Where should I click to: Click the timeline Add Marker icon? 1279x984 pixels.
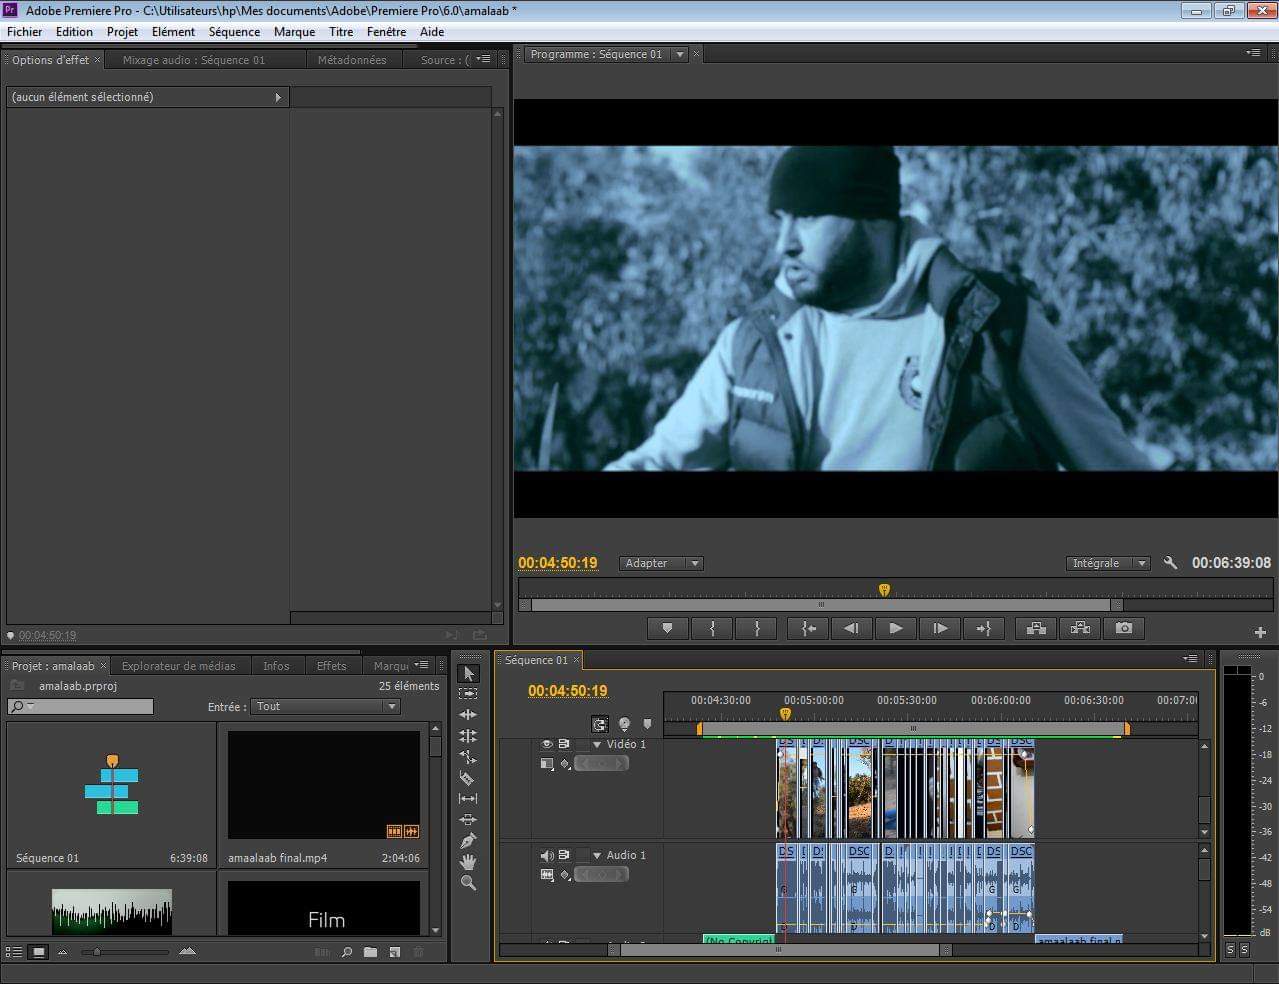647,724
